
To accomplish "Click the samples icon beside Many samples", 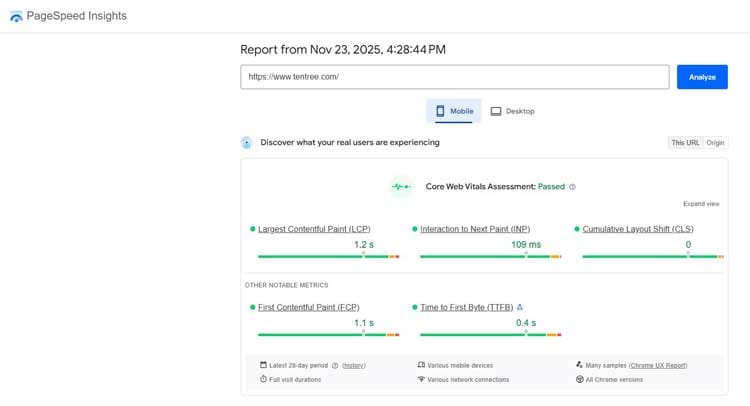I will click(579, 365).
